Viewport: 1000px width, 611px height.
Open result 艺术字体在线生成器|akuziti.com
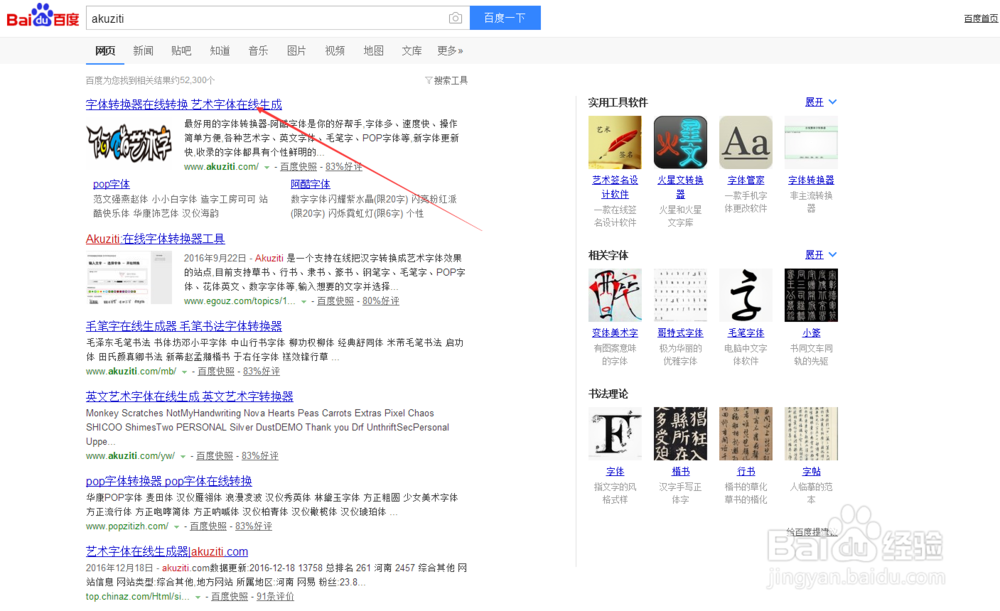click(167, 551)
